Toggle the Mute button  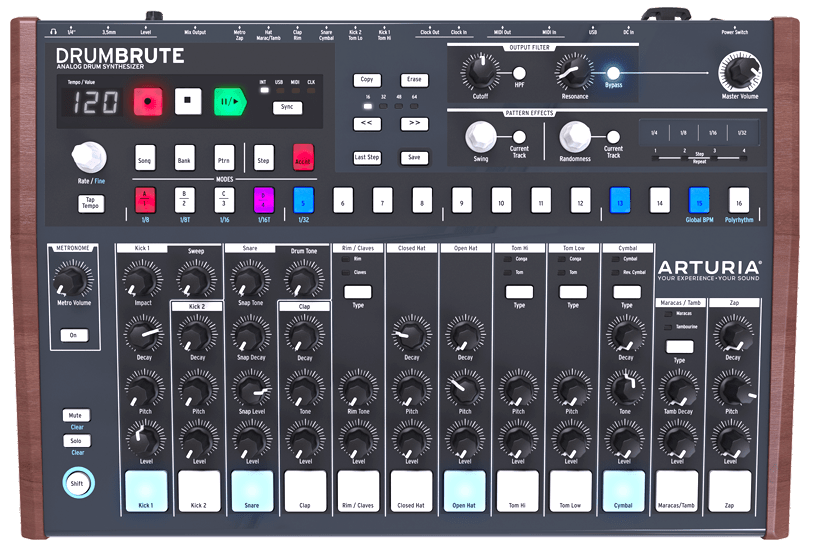point(76,415)
